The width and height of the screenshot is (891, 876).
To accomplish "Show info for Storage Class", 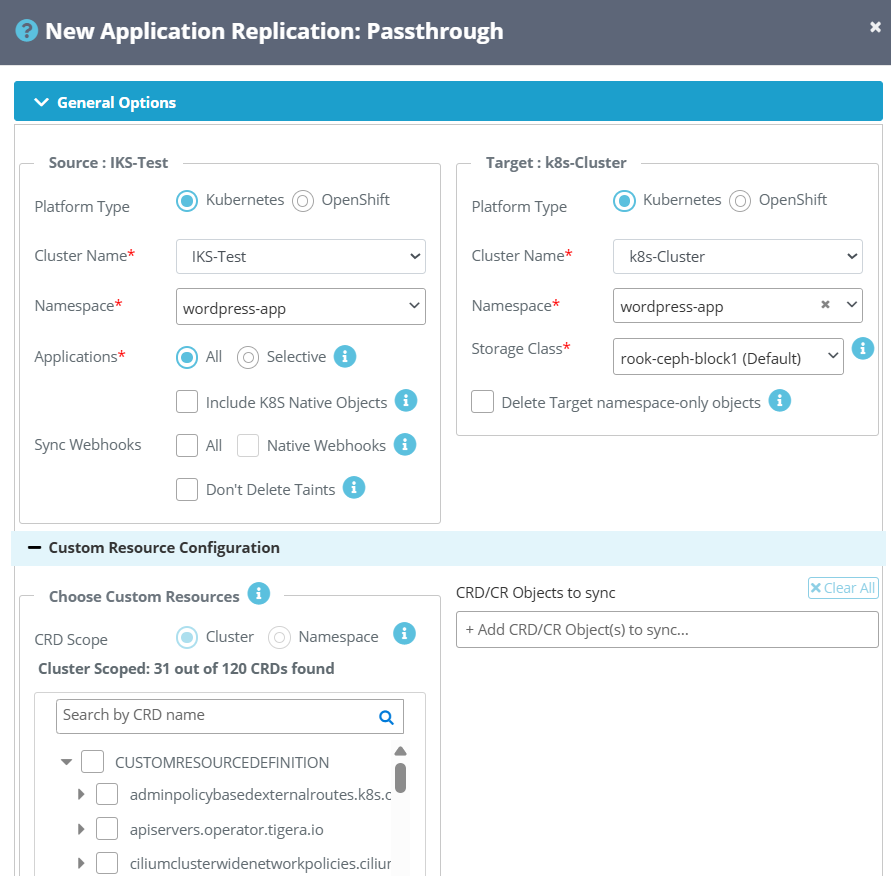I will tap(863, 348).
